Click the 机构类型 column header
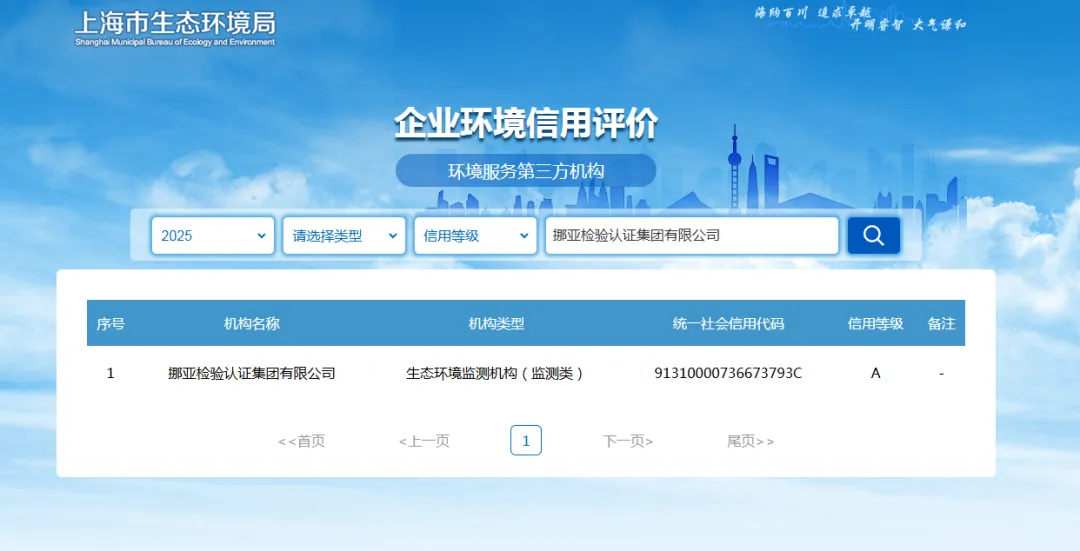 click(x=496, y=324)
